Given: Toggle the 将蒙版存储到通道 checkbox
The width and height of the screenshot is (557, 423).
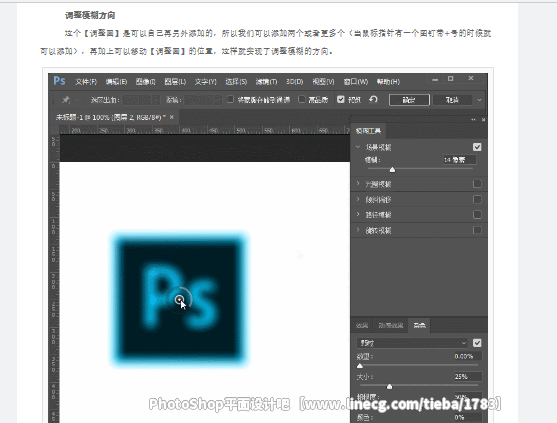Looking at the screenshot, I should (x=230, y=99).
